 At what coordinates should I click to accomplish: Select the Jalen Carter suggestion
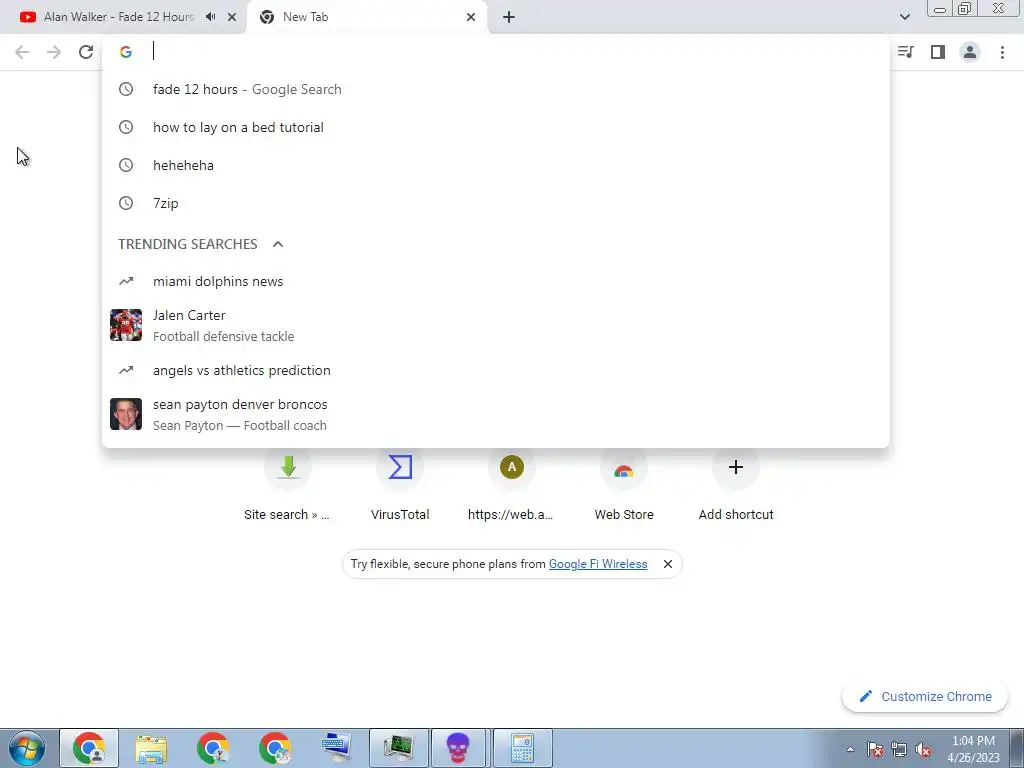496,325
